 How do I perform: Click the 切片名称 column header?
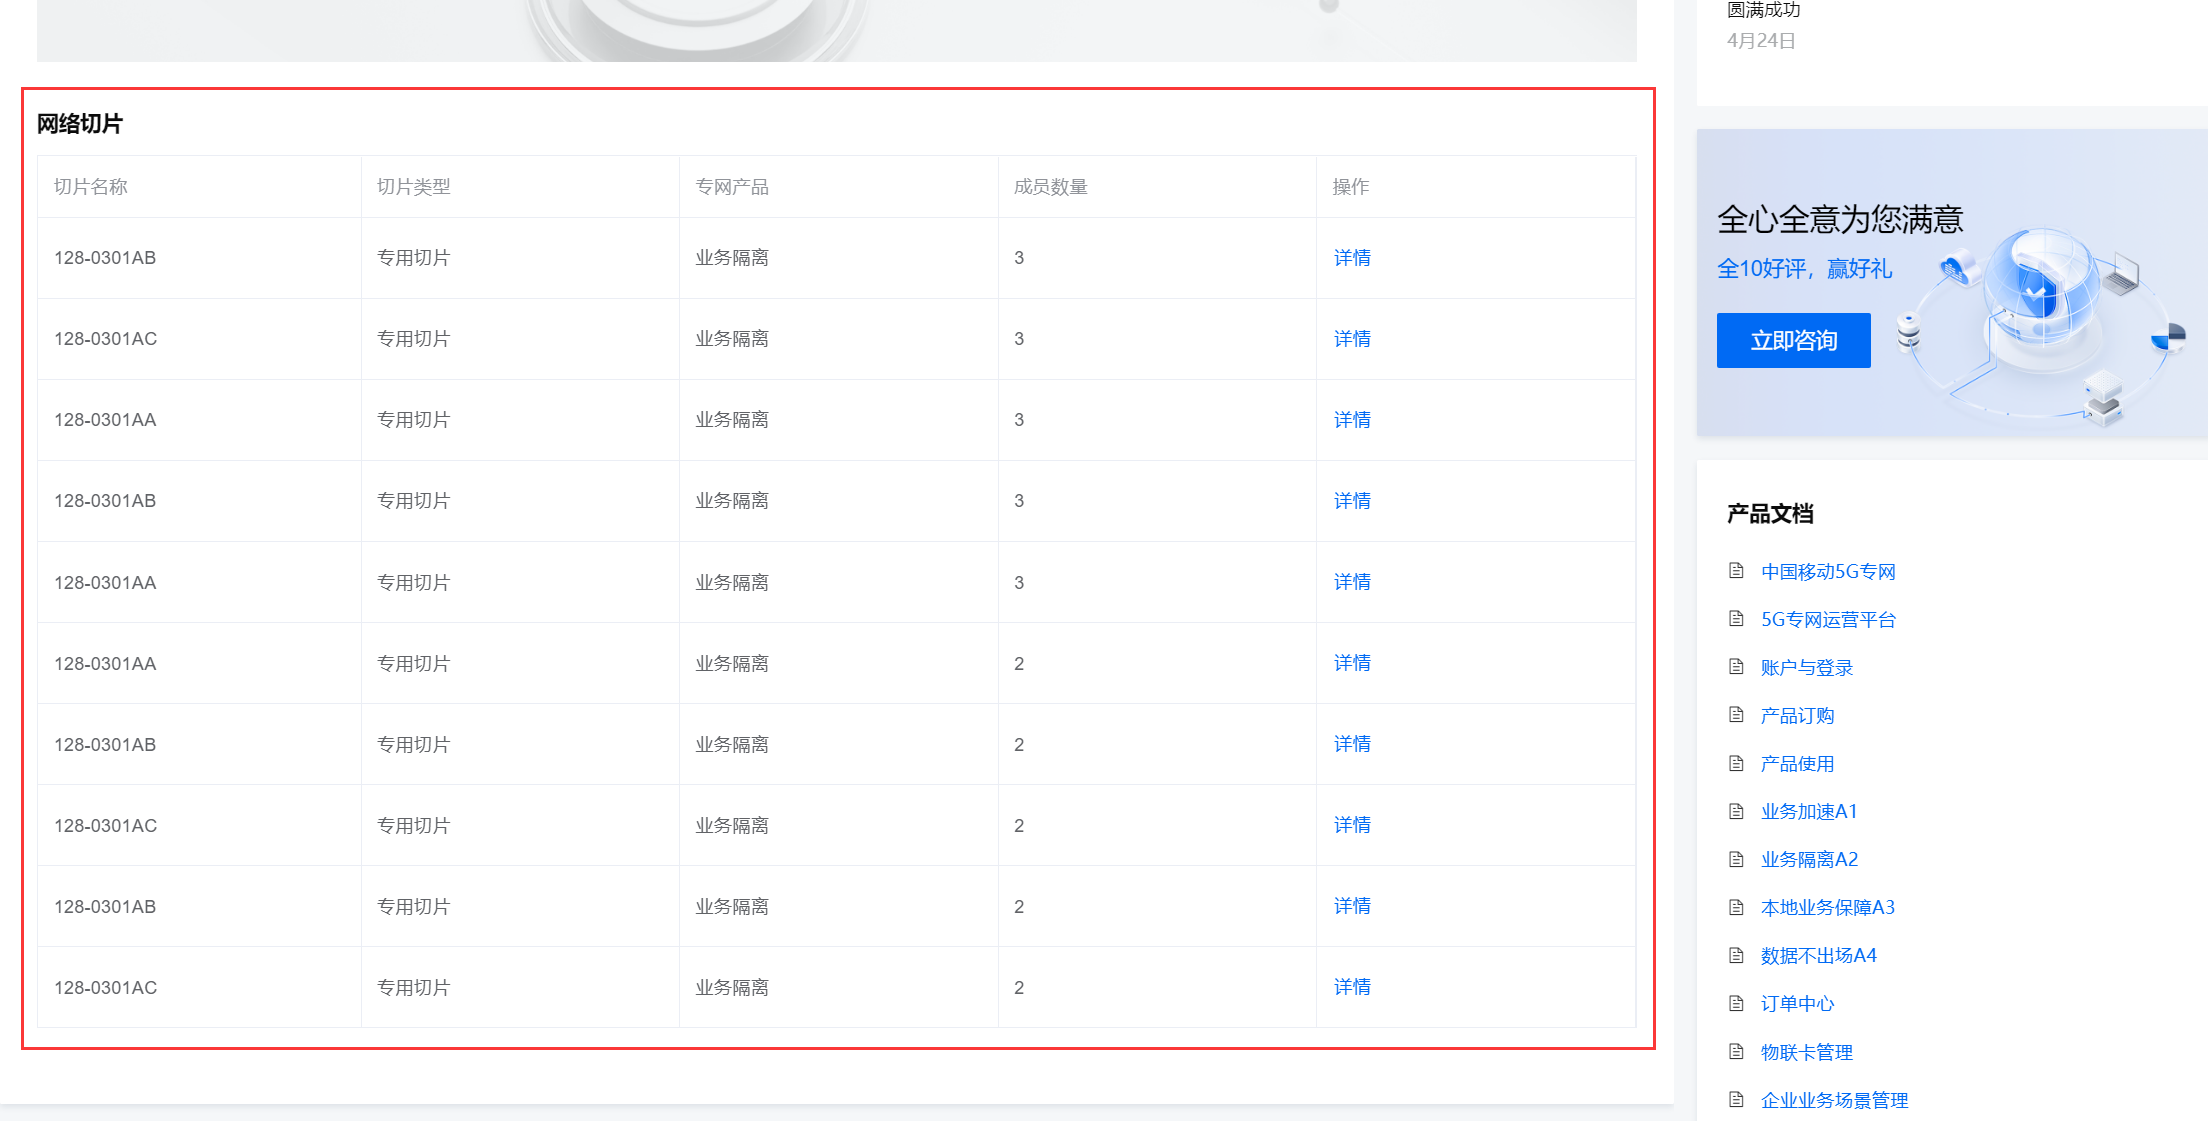coord(91,187)
